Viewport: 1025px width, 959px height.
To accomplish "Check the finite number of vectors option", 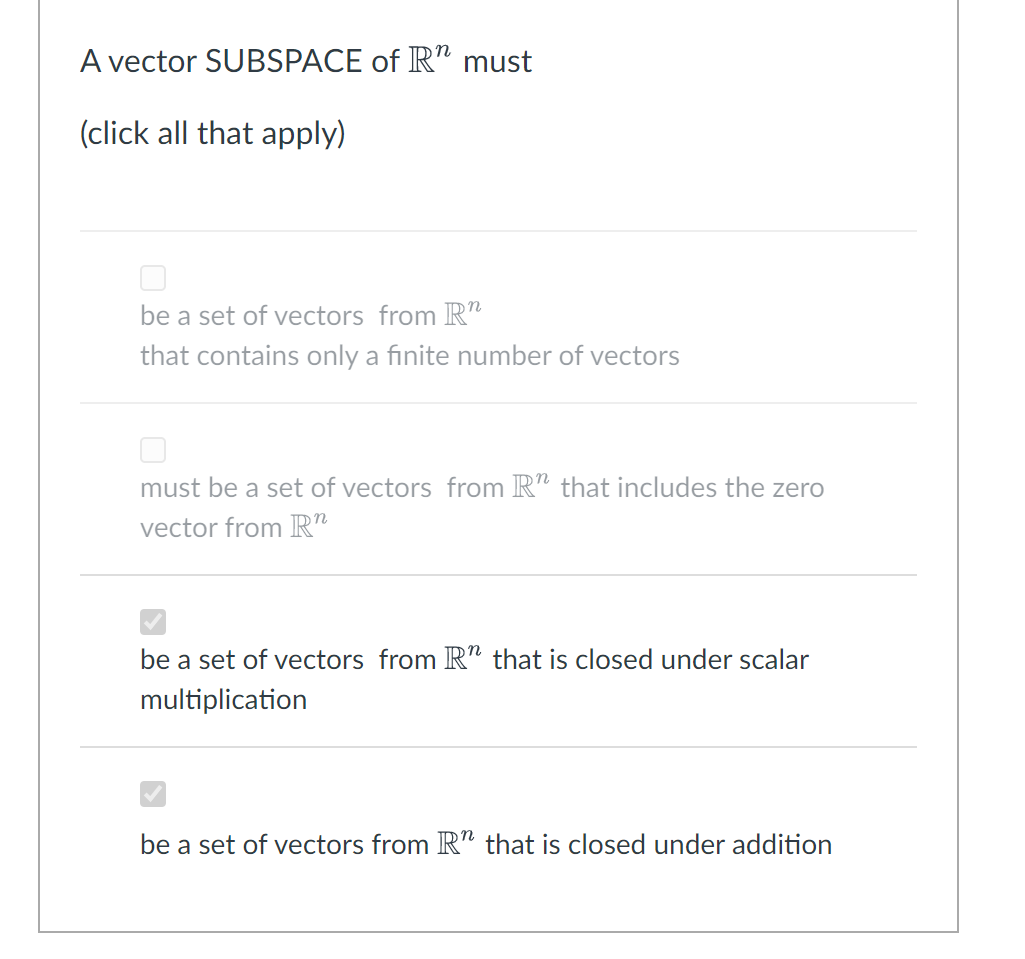I will pos(153,278).
